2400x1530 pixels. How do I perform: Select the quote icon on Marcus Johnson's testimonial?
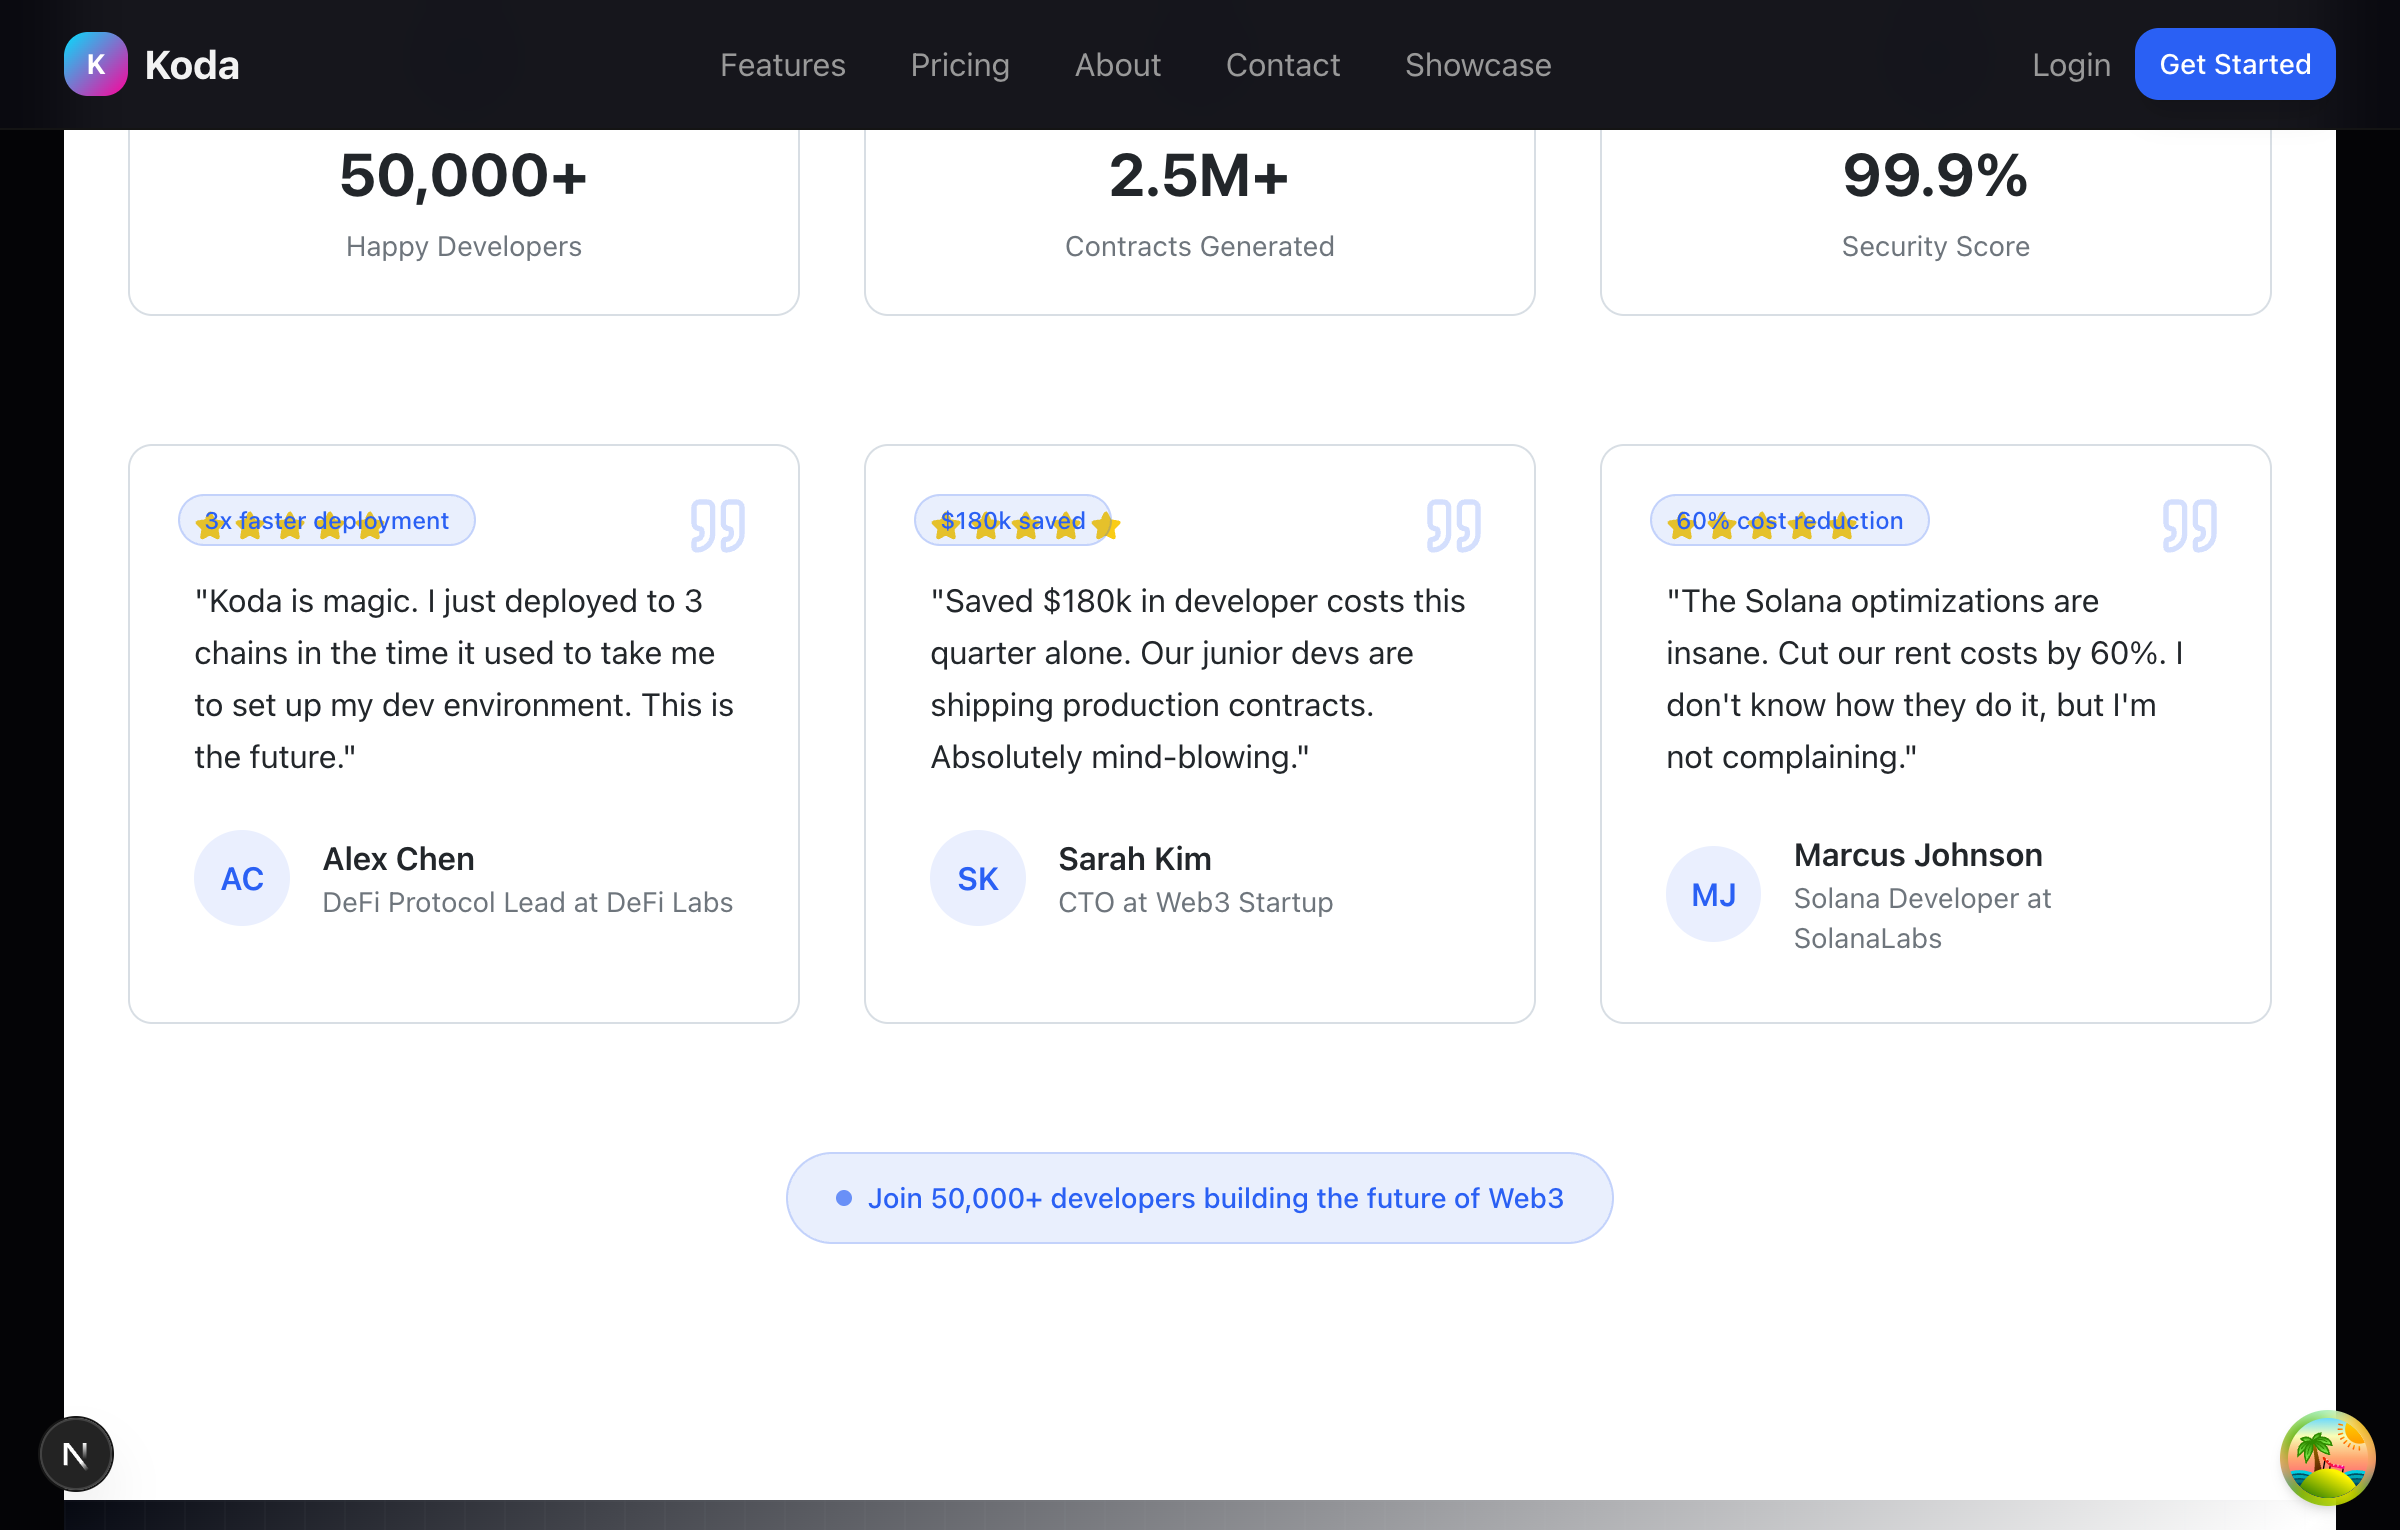(x=2189, y=524)
